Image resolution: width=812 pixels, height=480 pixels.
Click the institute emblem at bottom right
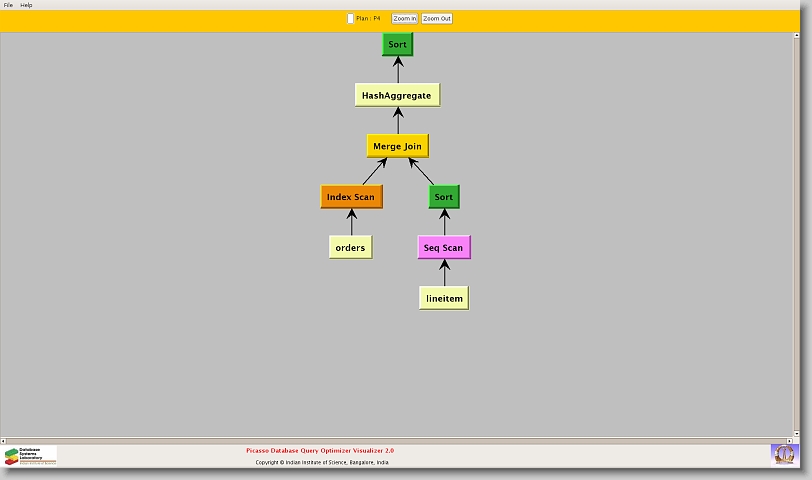click(784, 454)
